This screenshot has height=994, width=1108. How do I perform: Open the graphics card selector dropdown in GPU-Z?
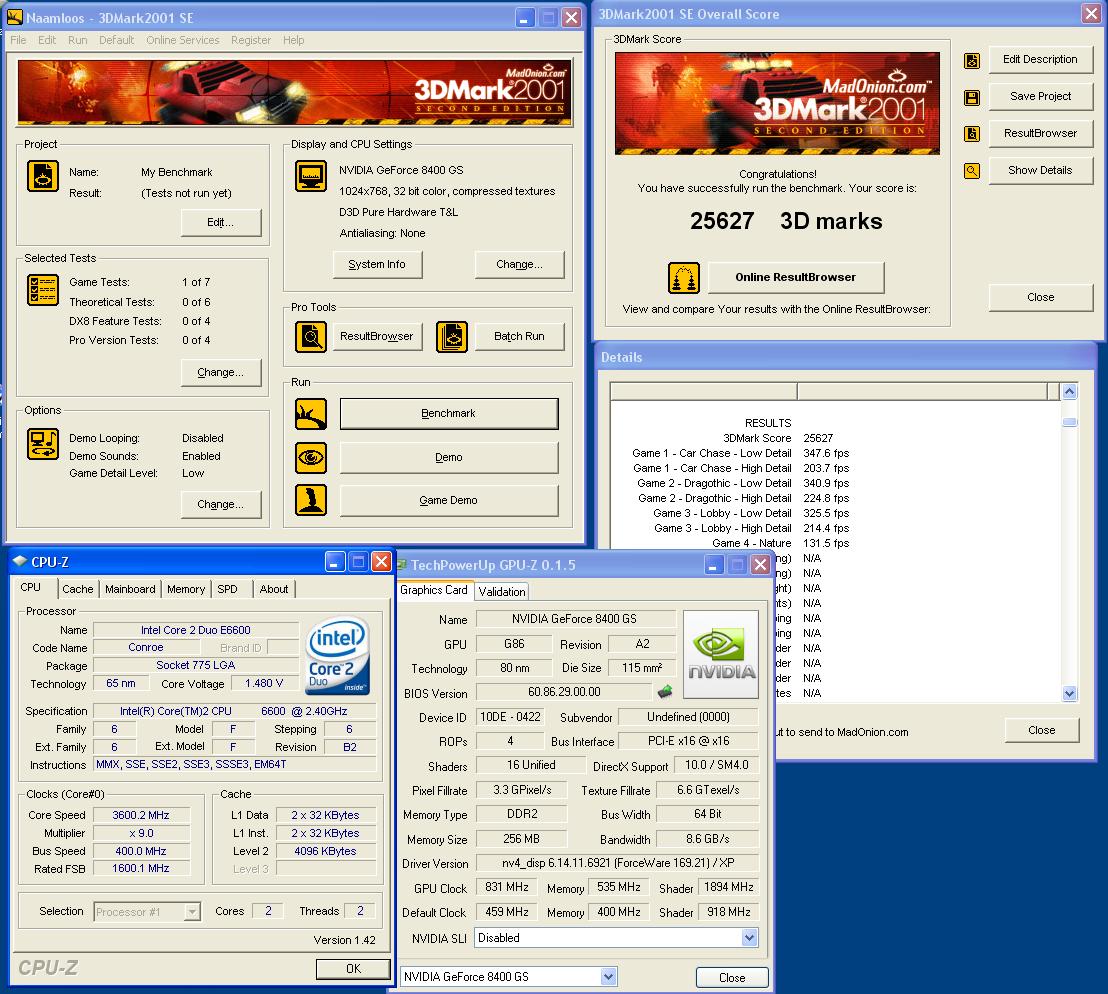608,976
